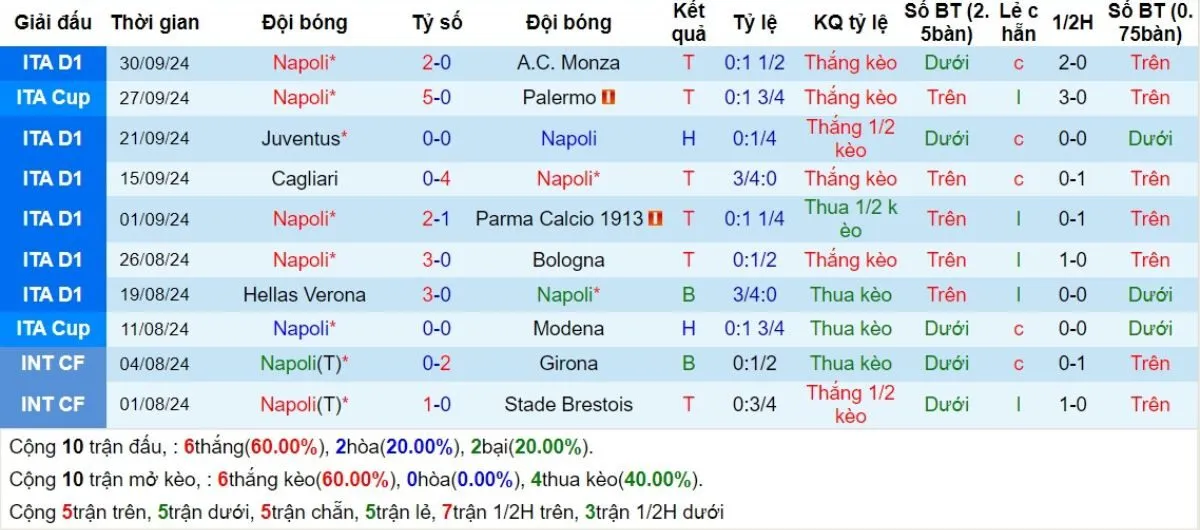The width and height of the screenshot is (1200, 530).
Task: Click the "Tỷ số" column header
Action: point(436,22)
